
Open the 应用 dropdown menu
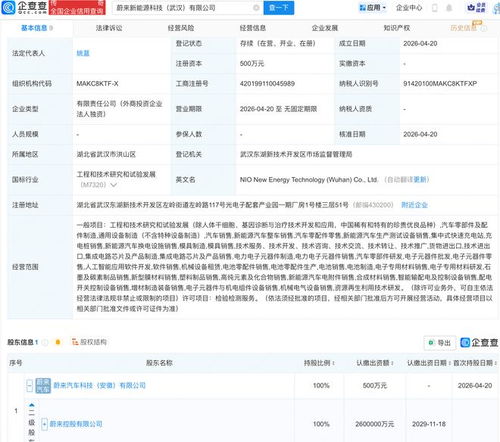pos(373,8)
